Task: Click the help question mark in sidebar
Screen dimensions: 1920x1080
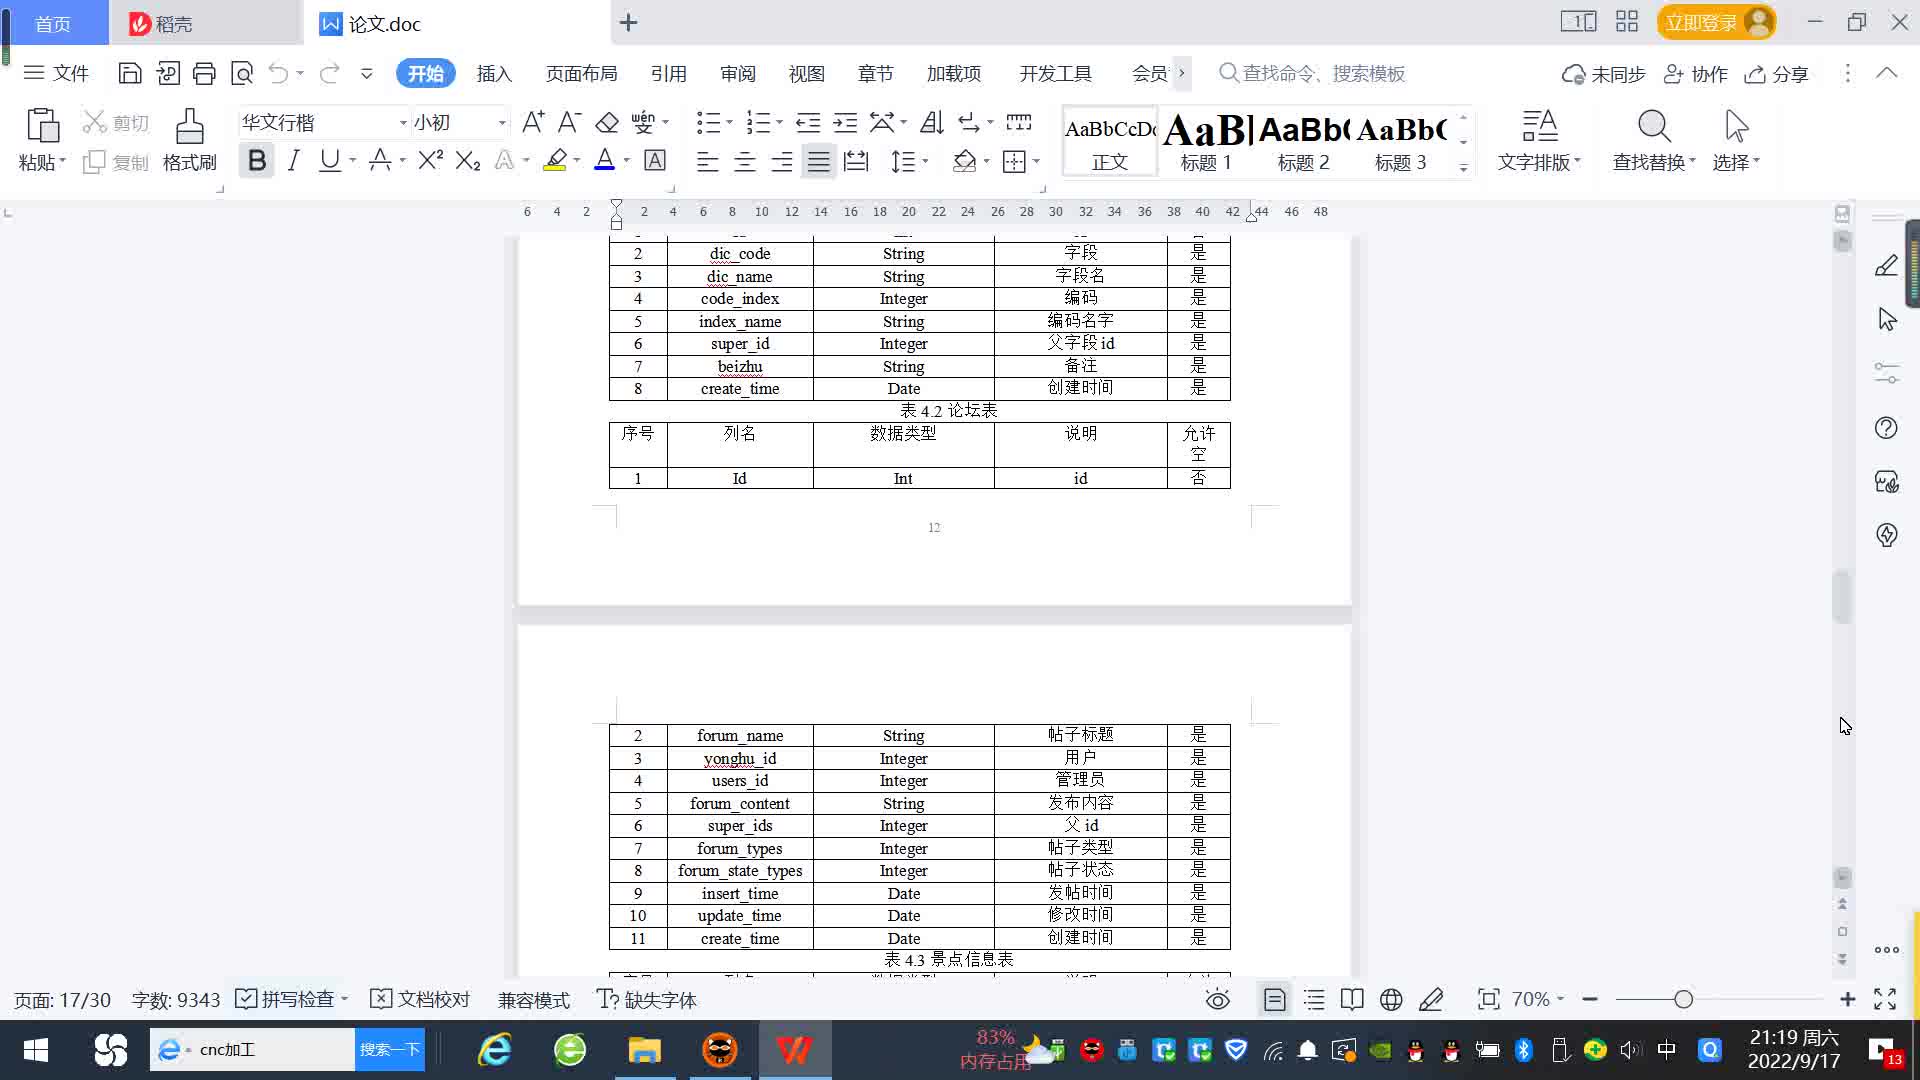Action: tap(1886, 428)
